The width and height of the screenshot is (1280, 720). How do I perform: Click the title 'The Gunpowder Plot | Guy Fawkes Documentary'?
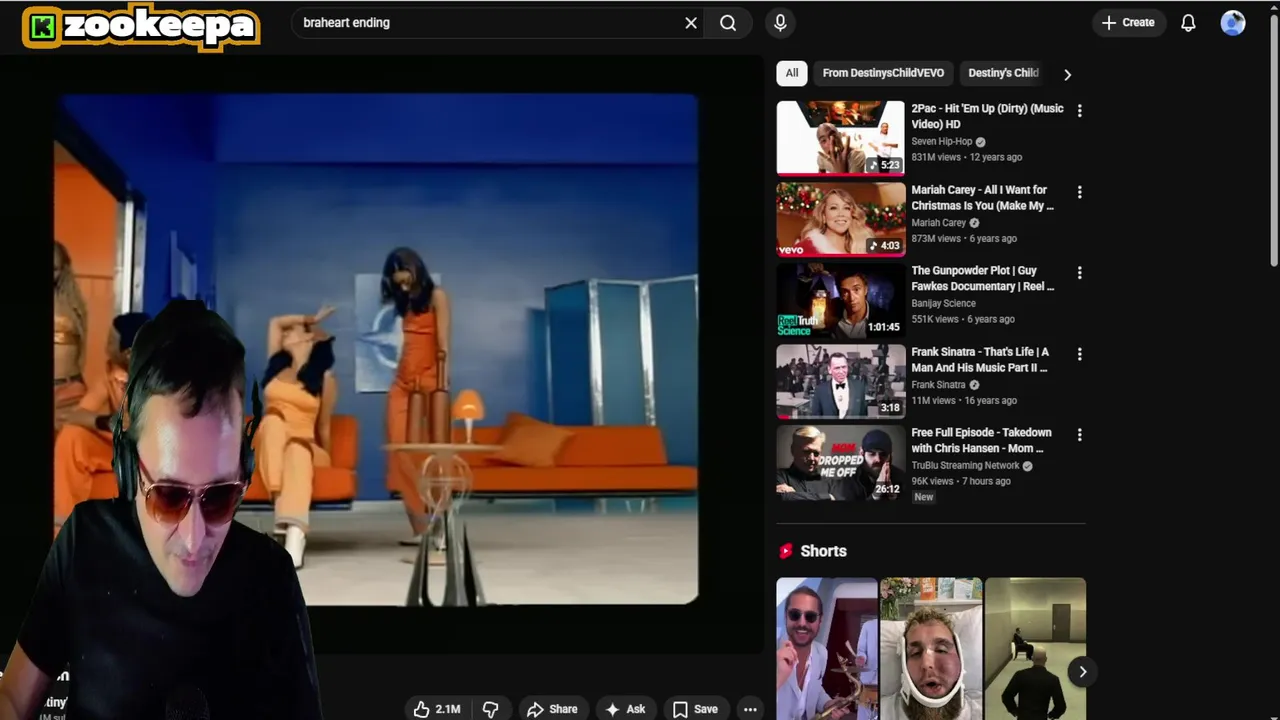(982, 278)
